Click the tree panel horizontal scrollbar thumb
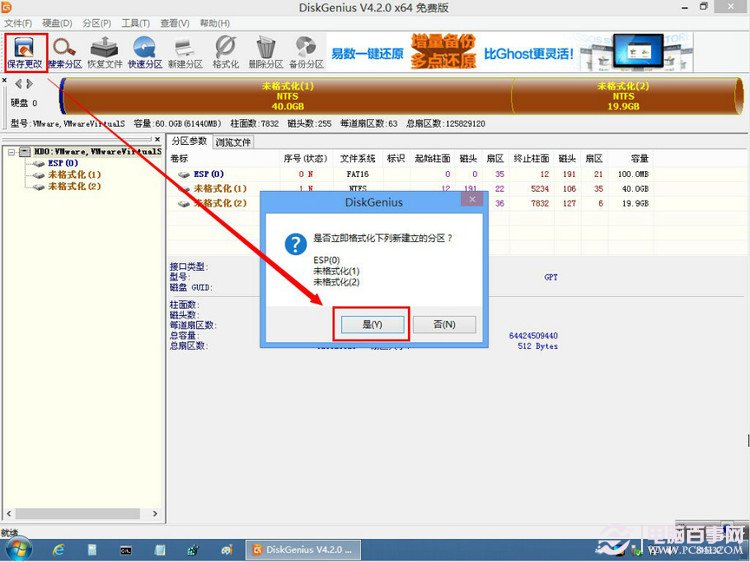 [78, 513]
